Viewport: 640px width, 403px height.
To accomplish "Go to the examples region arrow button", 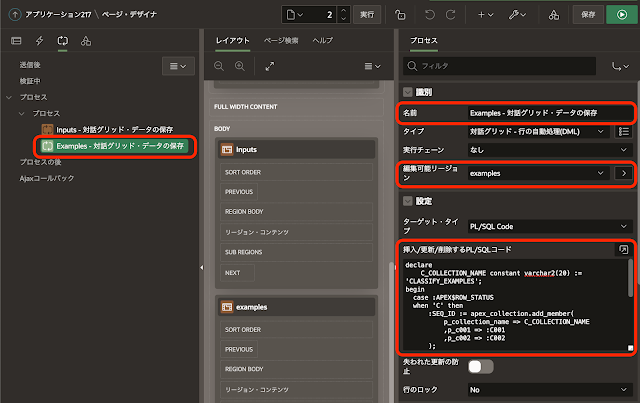I will click(623, 173).
